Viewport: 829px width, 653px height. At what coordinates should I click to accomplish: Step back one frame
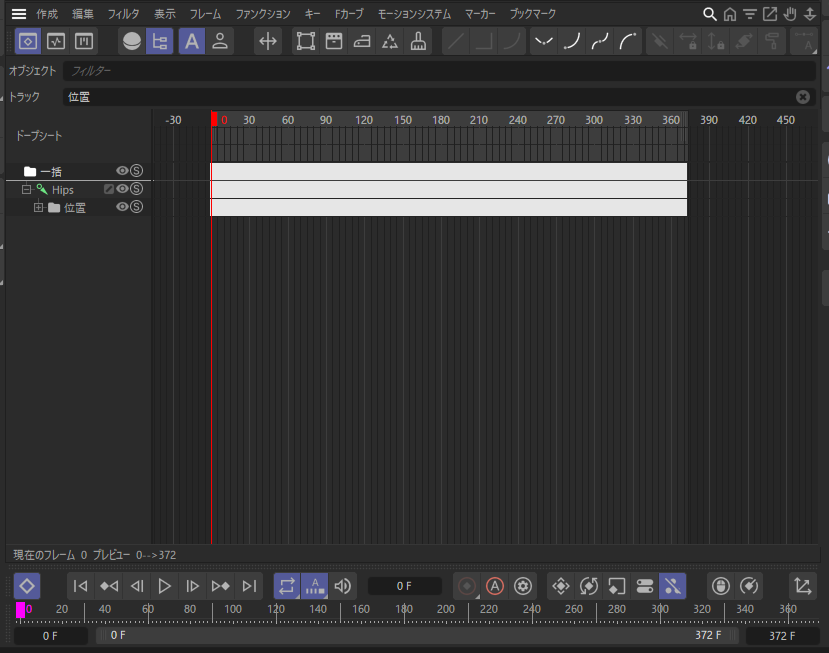(137, 586)
